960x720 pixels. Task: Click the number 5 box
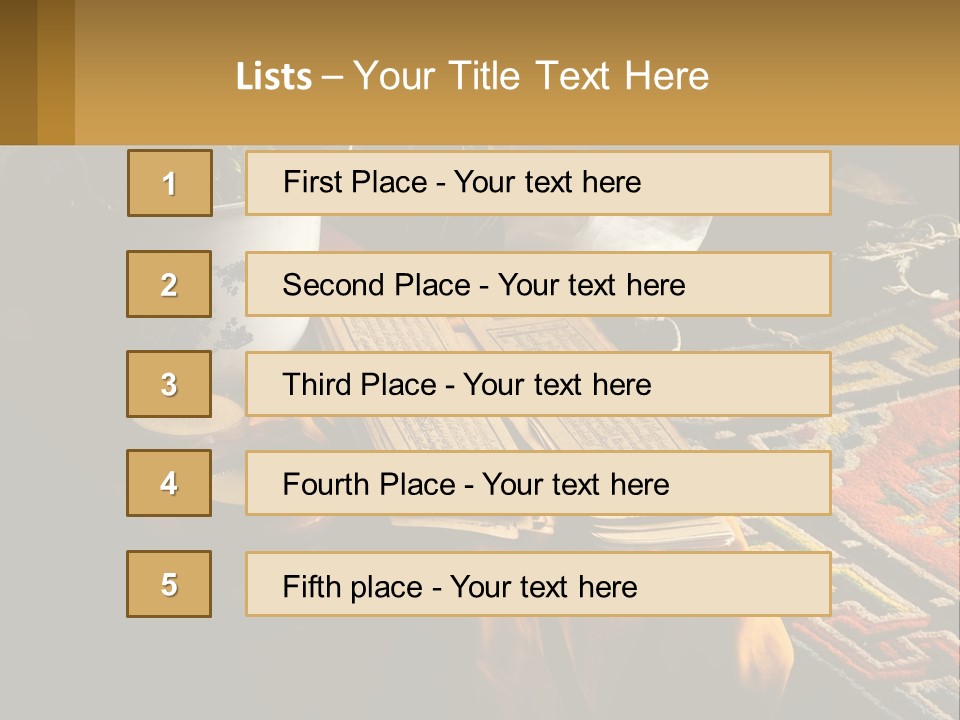click(169, 584)
